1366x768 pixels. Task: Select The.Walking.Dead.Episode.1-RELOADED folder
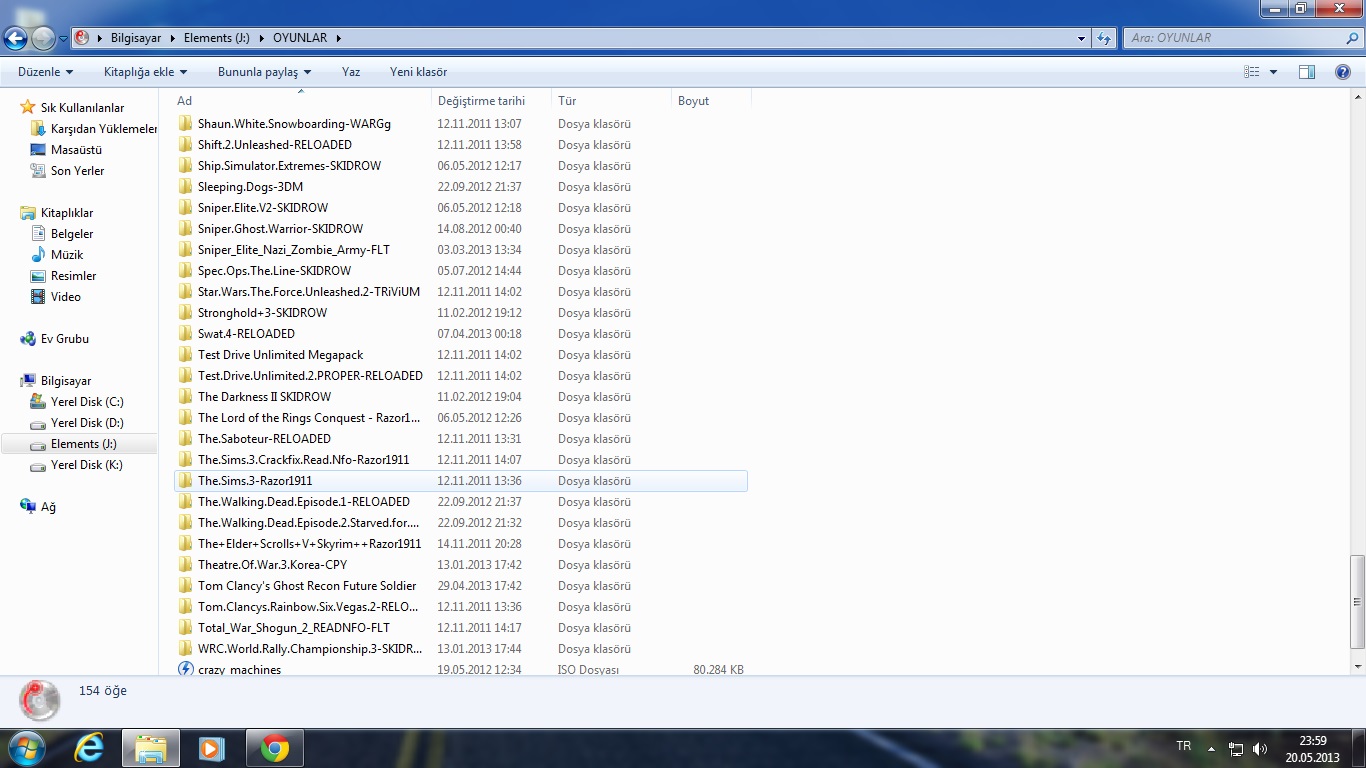[x=304, y=502]
